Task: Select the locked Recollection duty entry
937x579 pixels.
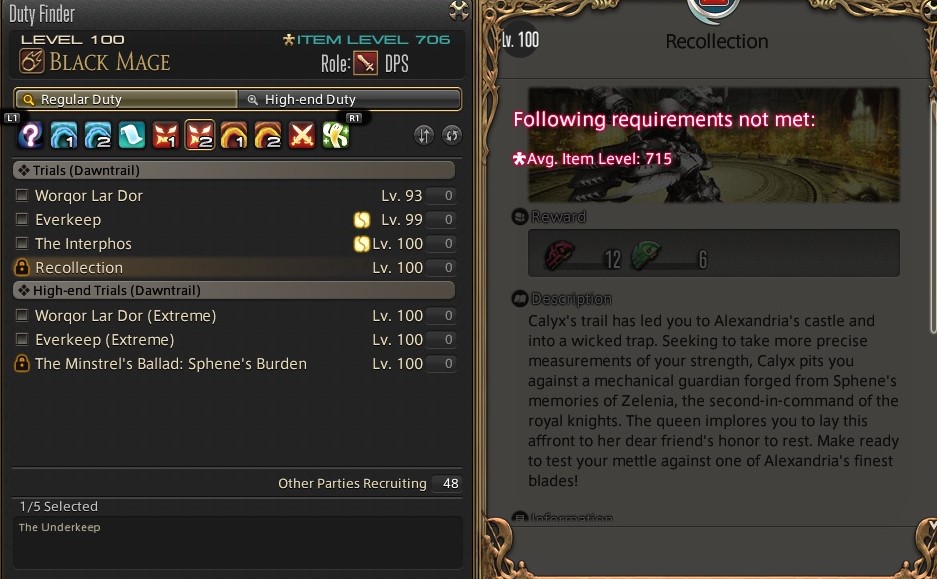Action: point(235,268)
